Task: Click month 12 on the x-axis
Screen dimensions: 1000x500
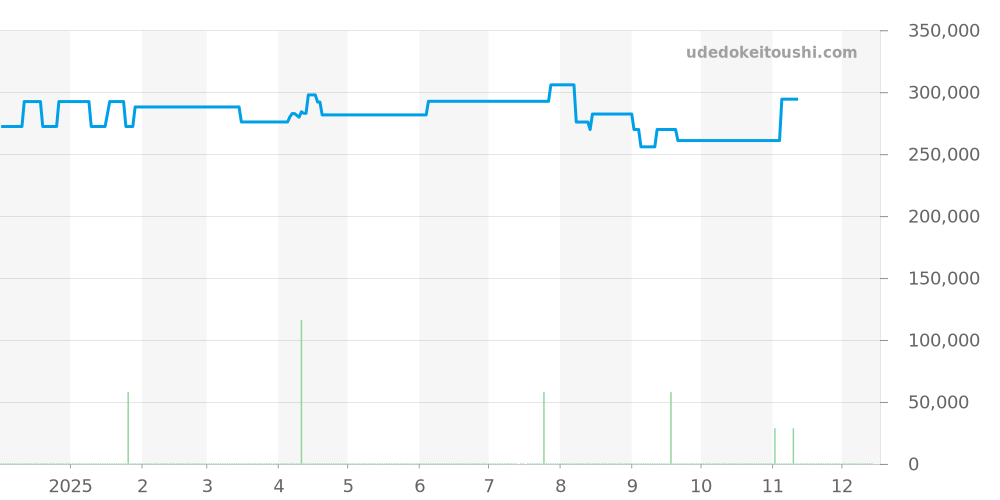Action: click(x=842, y=486)
